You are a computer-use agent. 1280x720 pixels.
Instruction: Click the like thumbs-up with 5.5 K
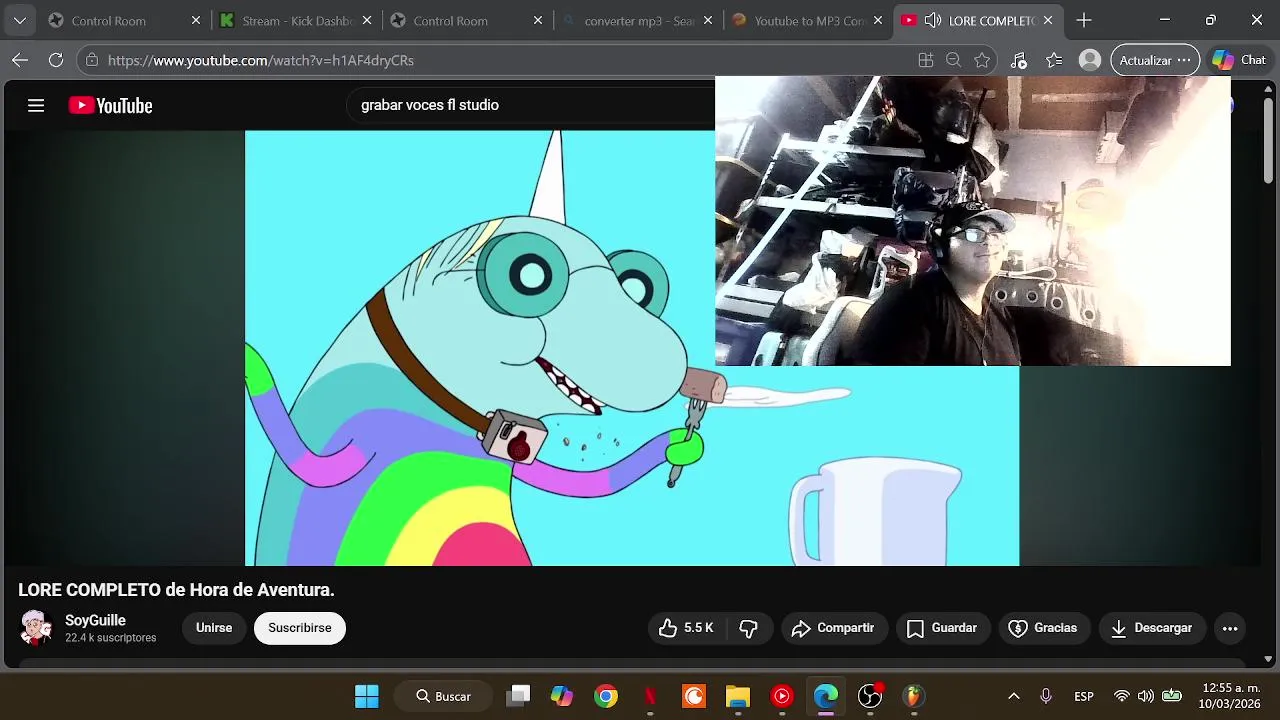(686, 628)
